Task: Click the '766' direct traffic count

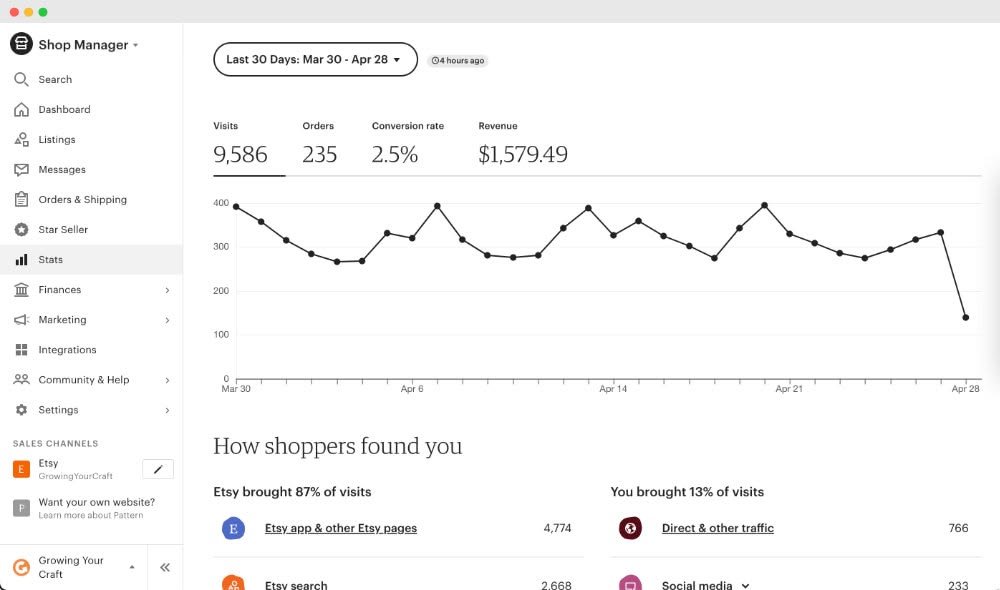Action: click(959, 528)
